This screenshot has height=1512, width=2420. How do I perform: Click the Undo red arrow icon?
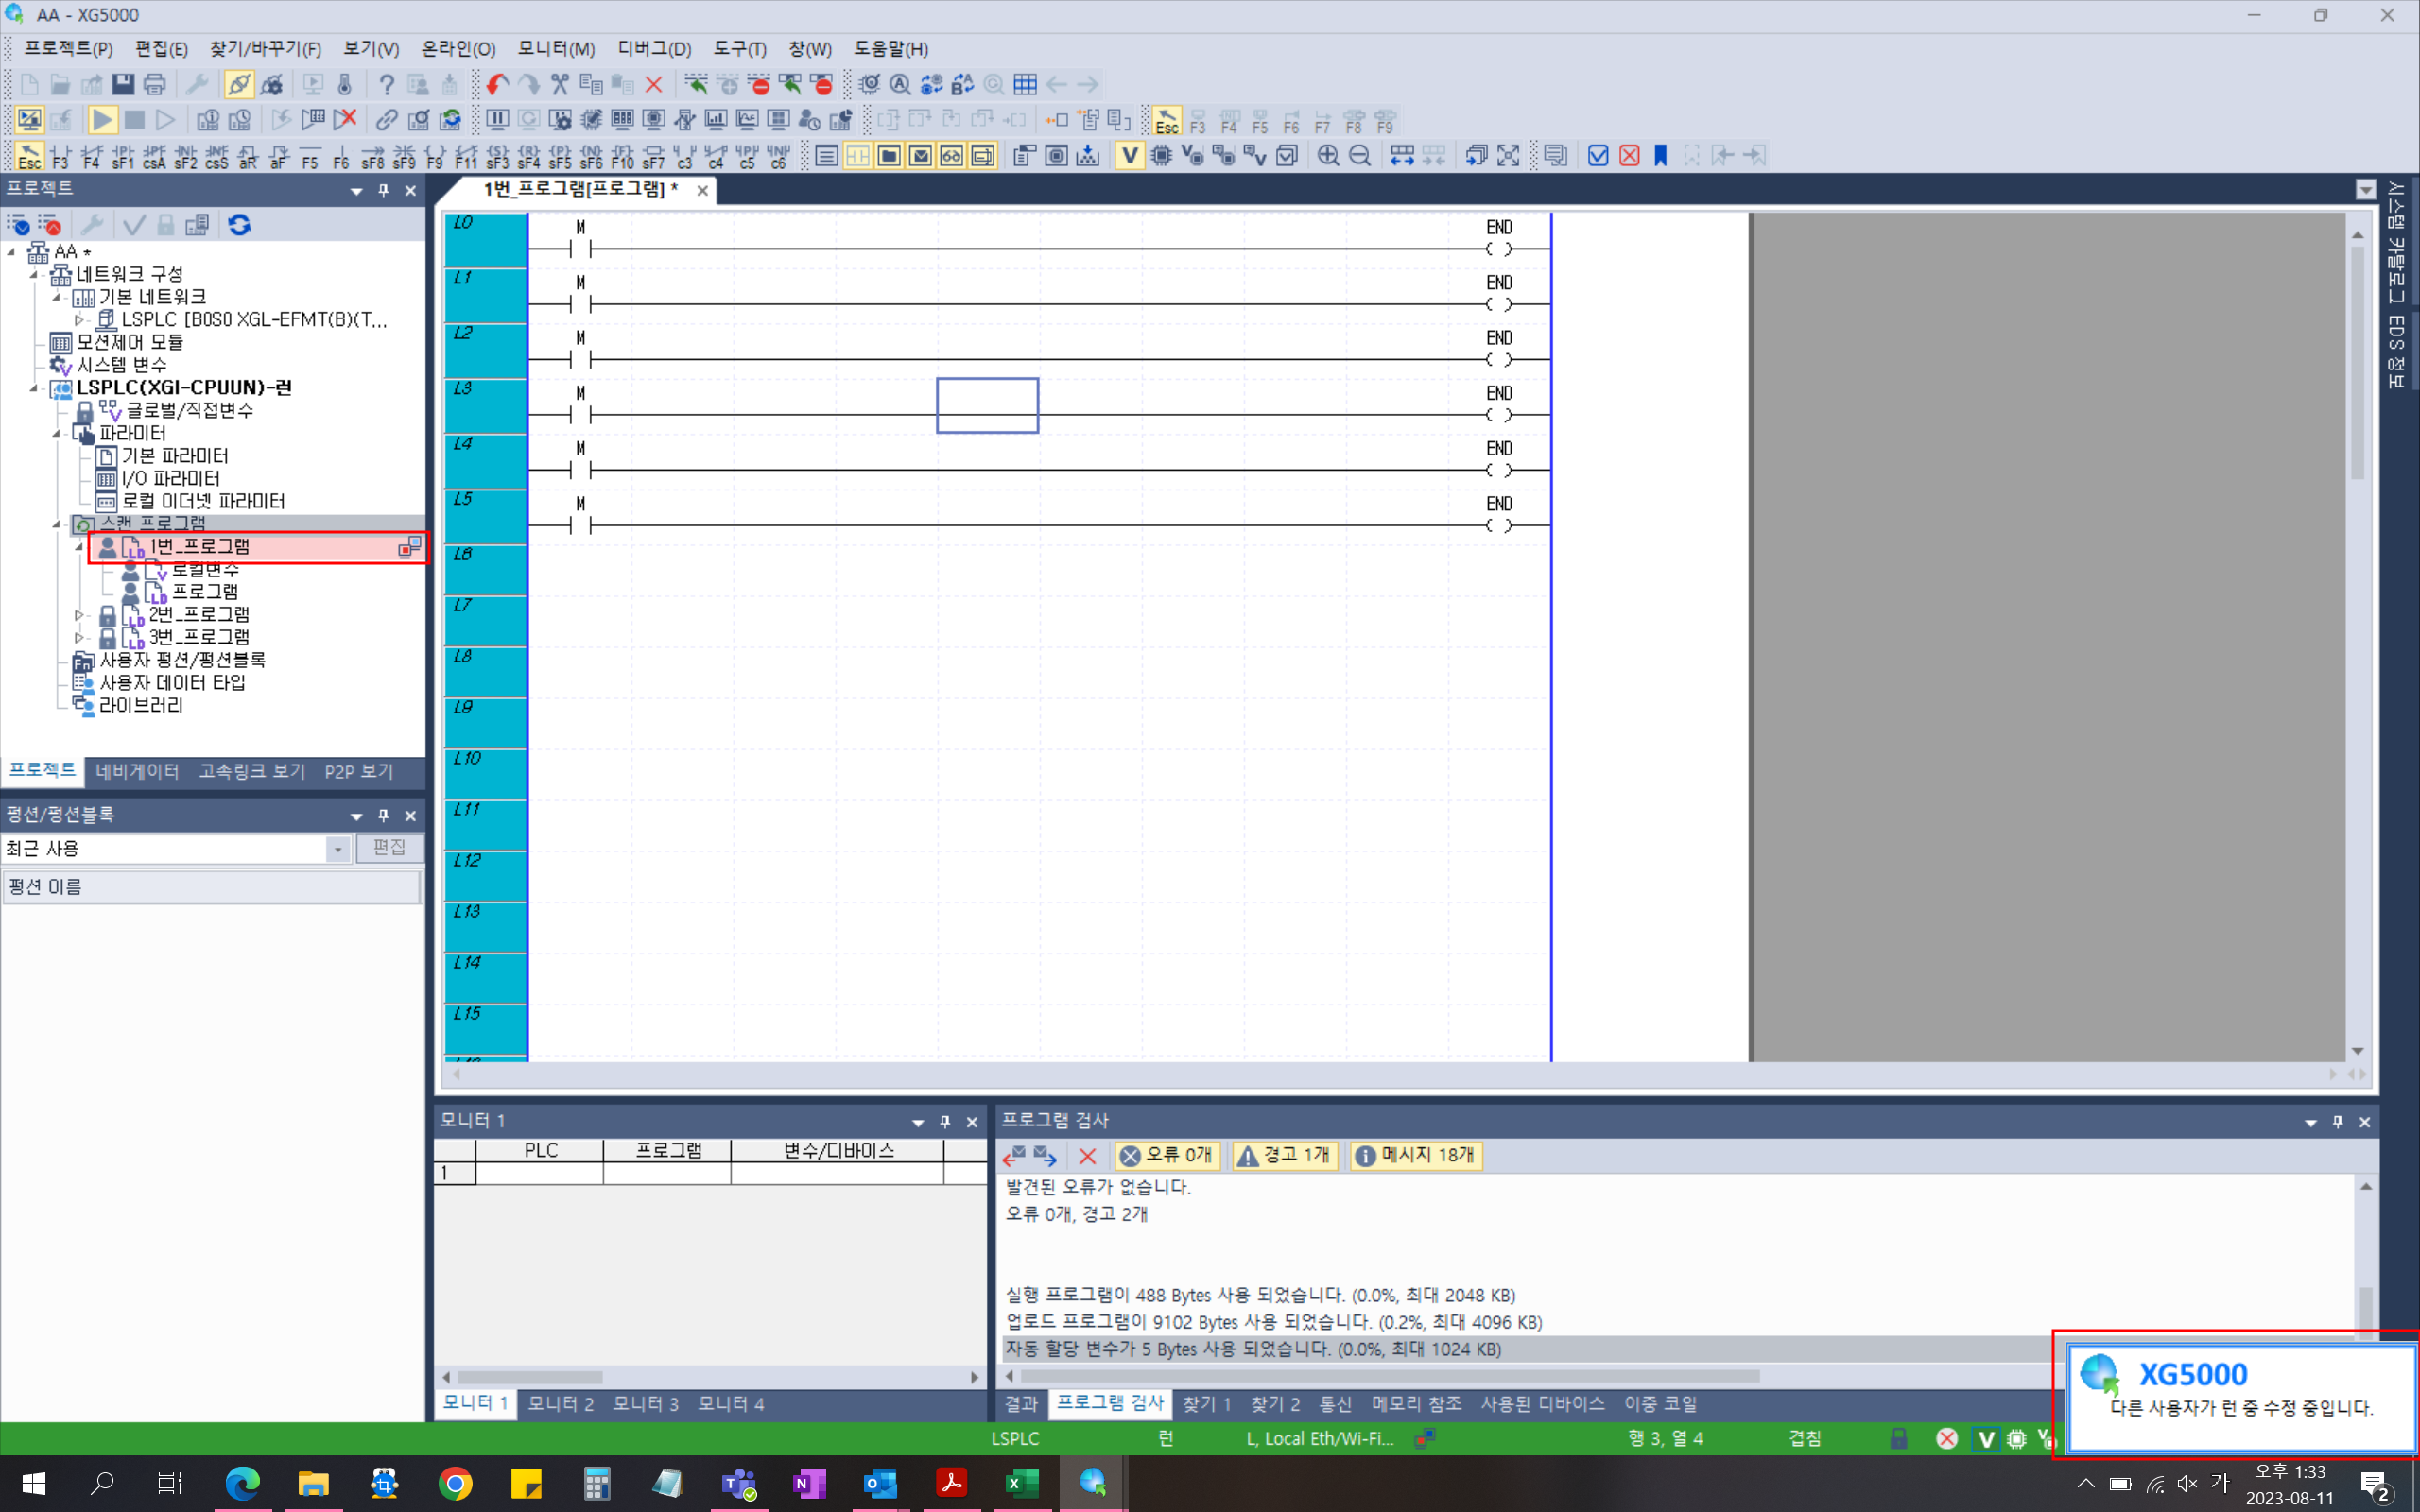pyautogui.click(x=497, y=85)
